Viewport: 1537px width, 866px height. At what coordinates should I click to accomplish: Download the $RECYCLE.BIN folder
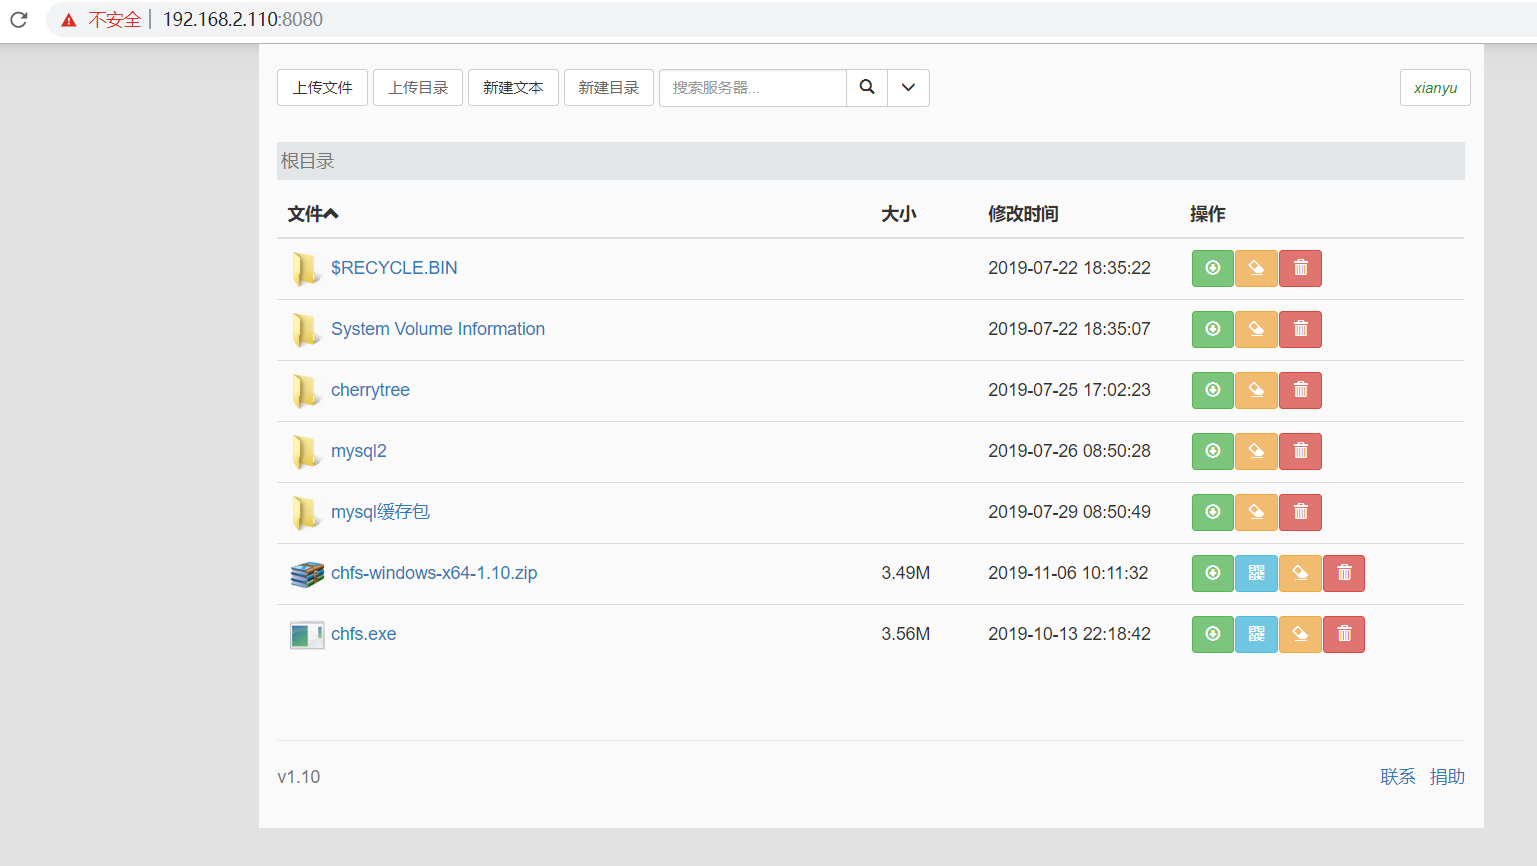(x=1212, y=268)
